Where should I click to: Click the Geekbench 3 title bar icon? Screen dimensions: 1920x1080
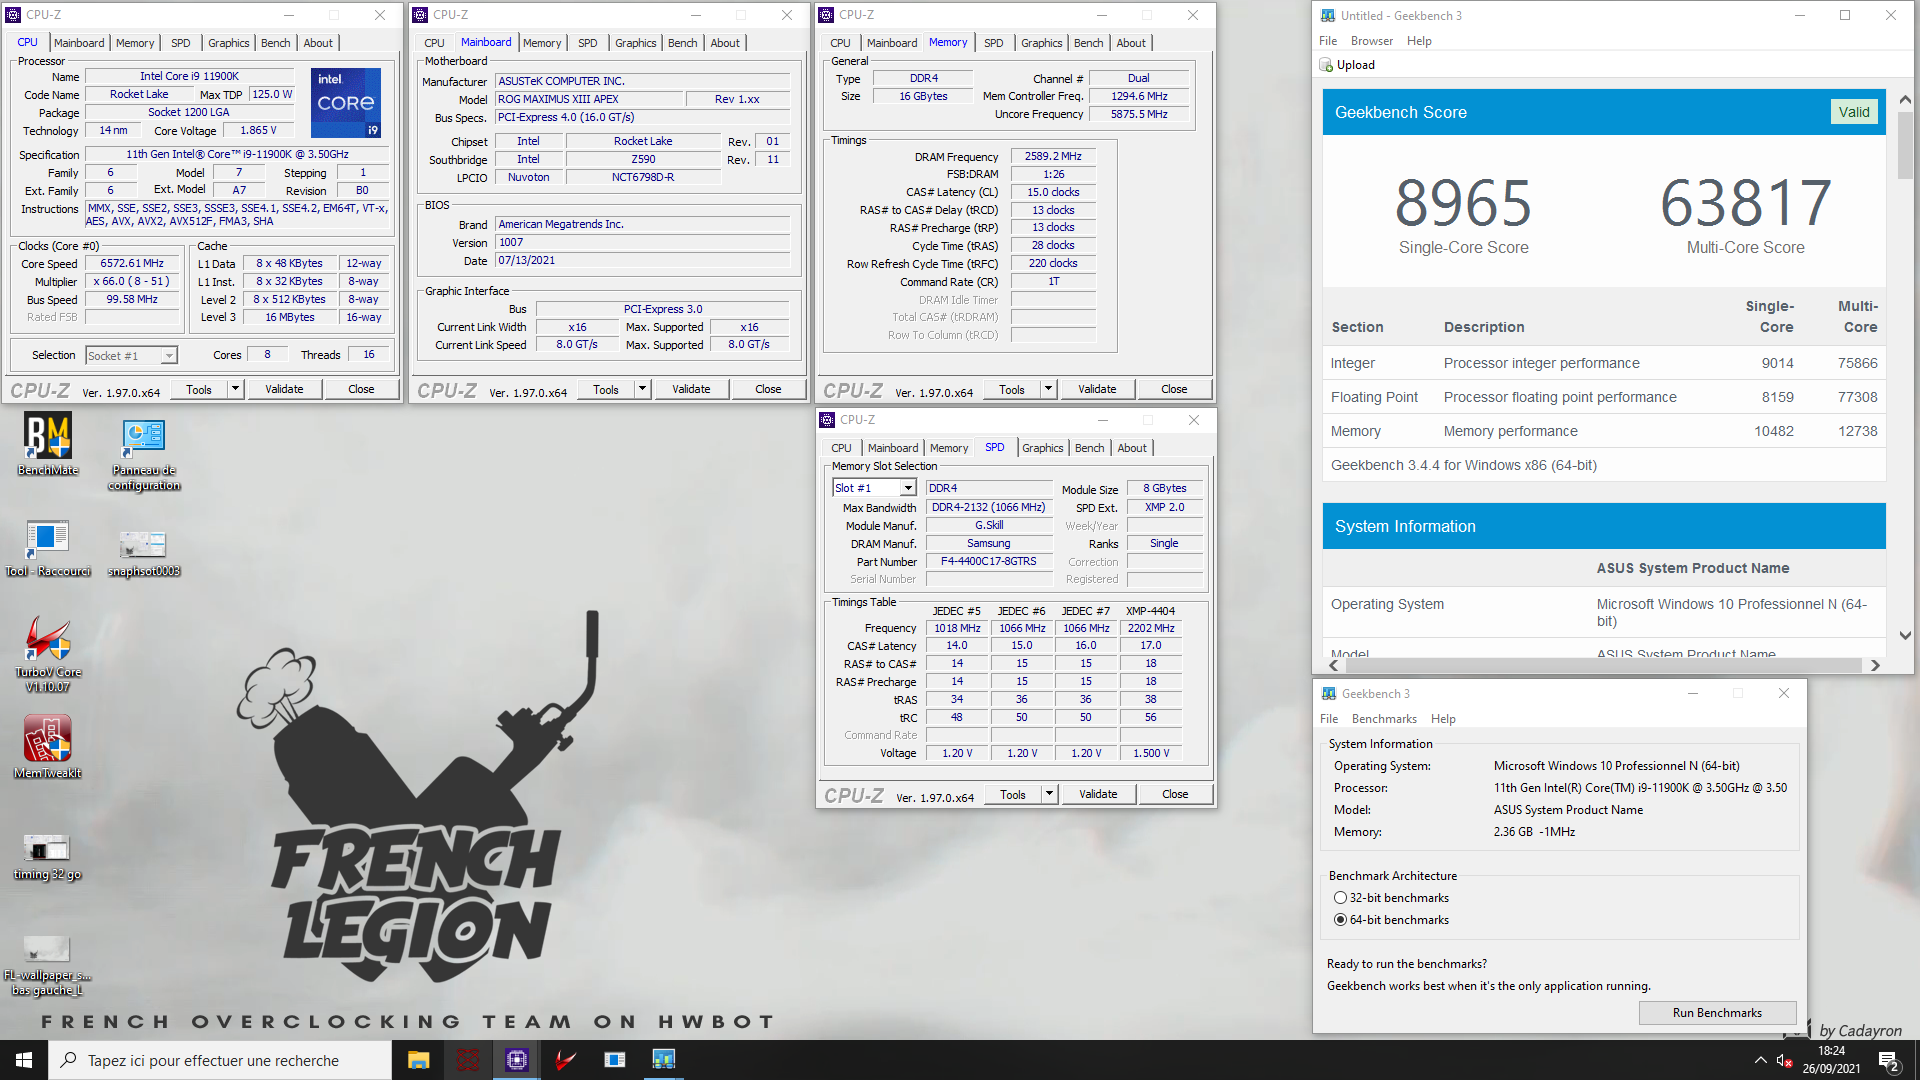(1329, 693)
